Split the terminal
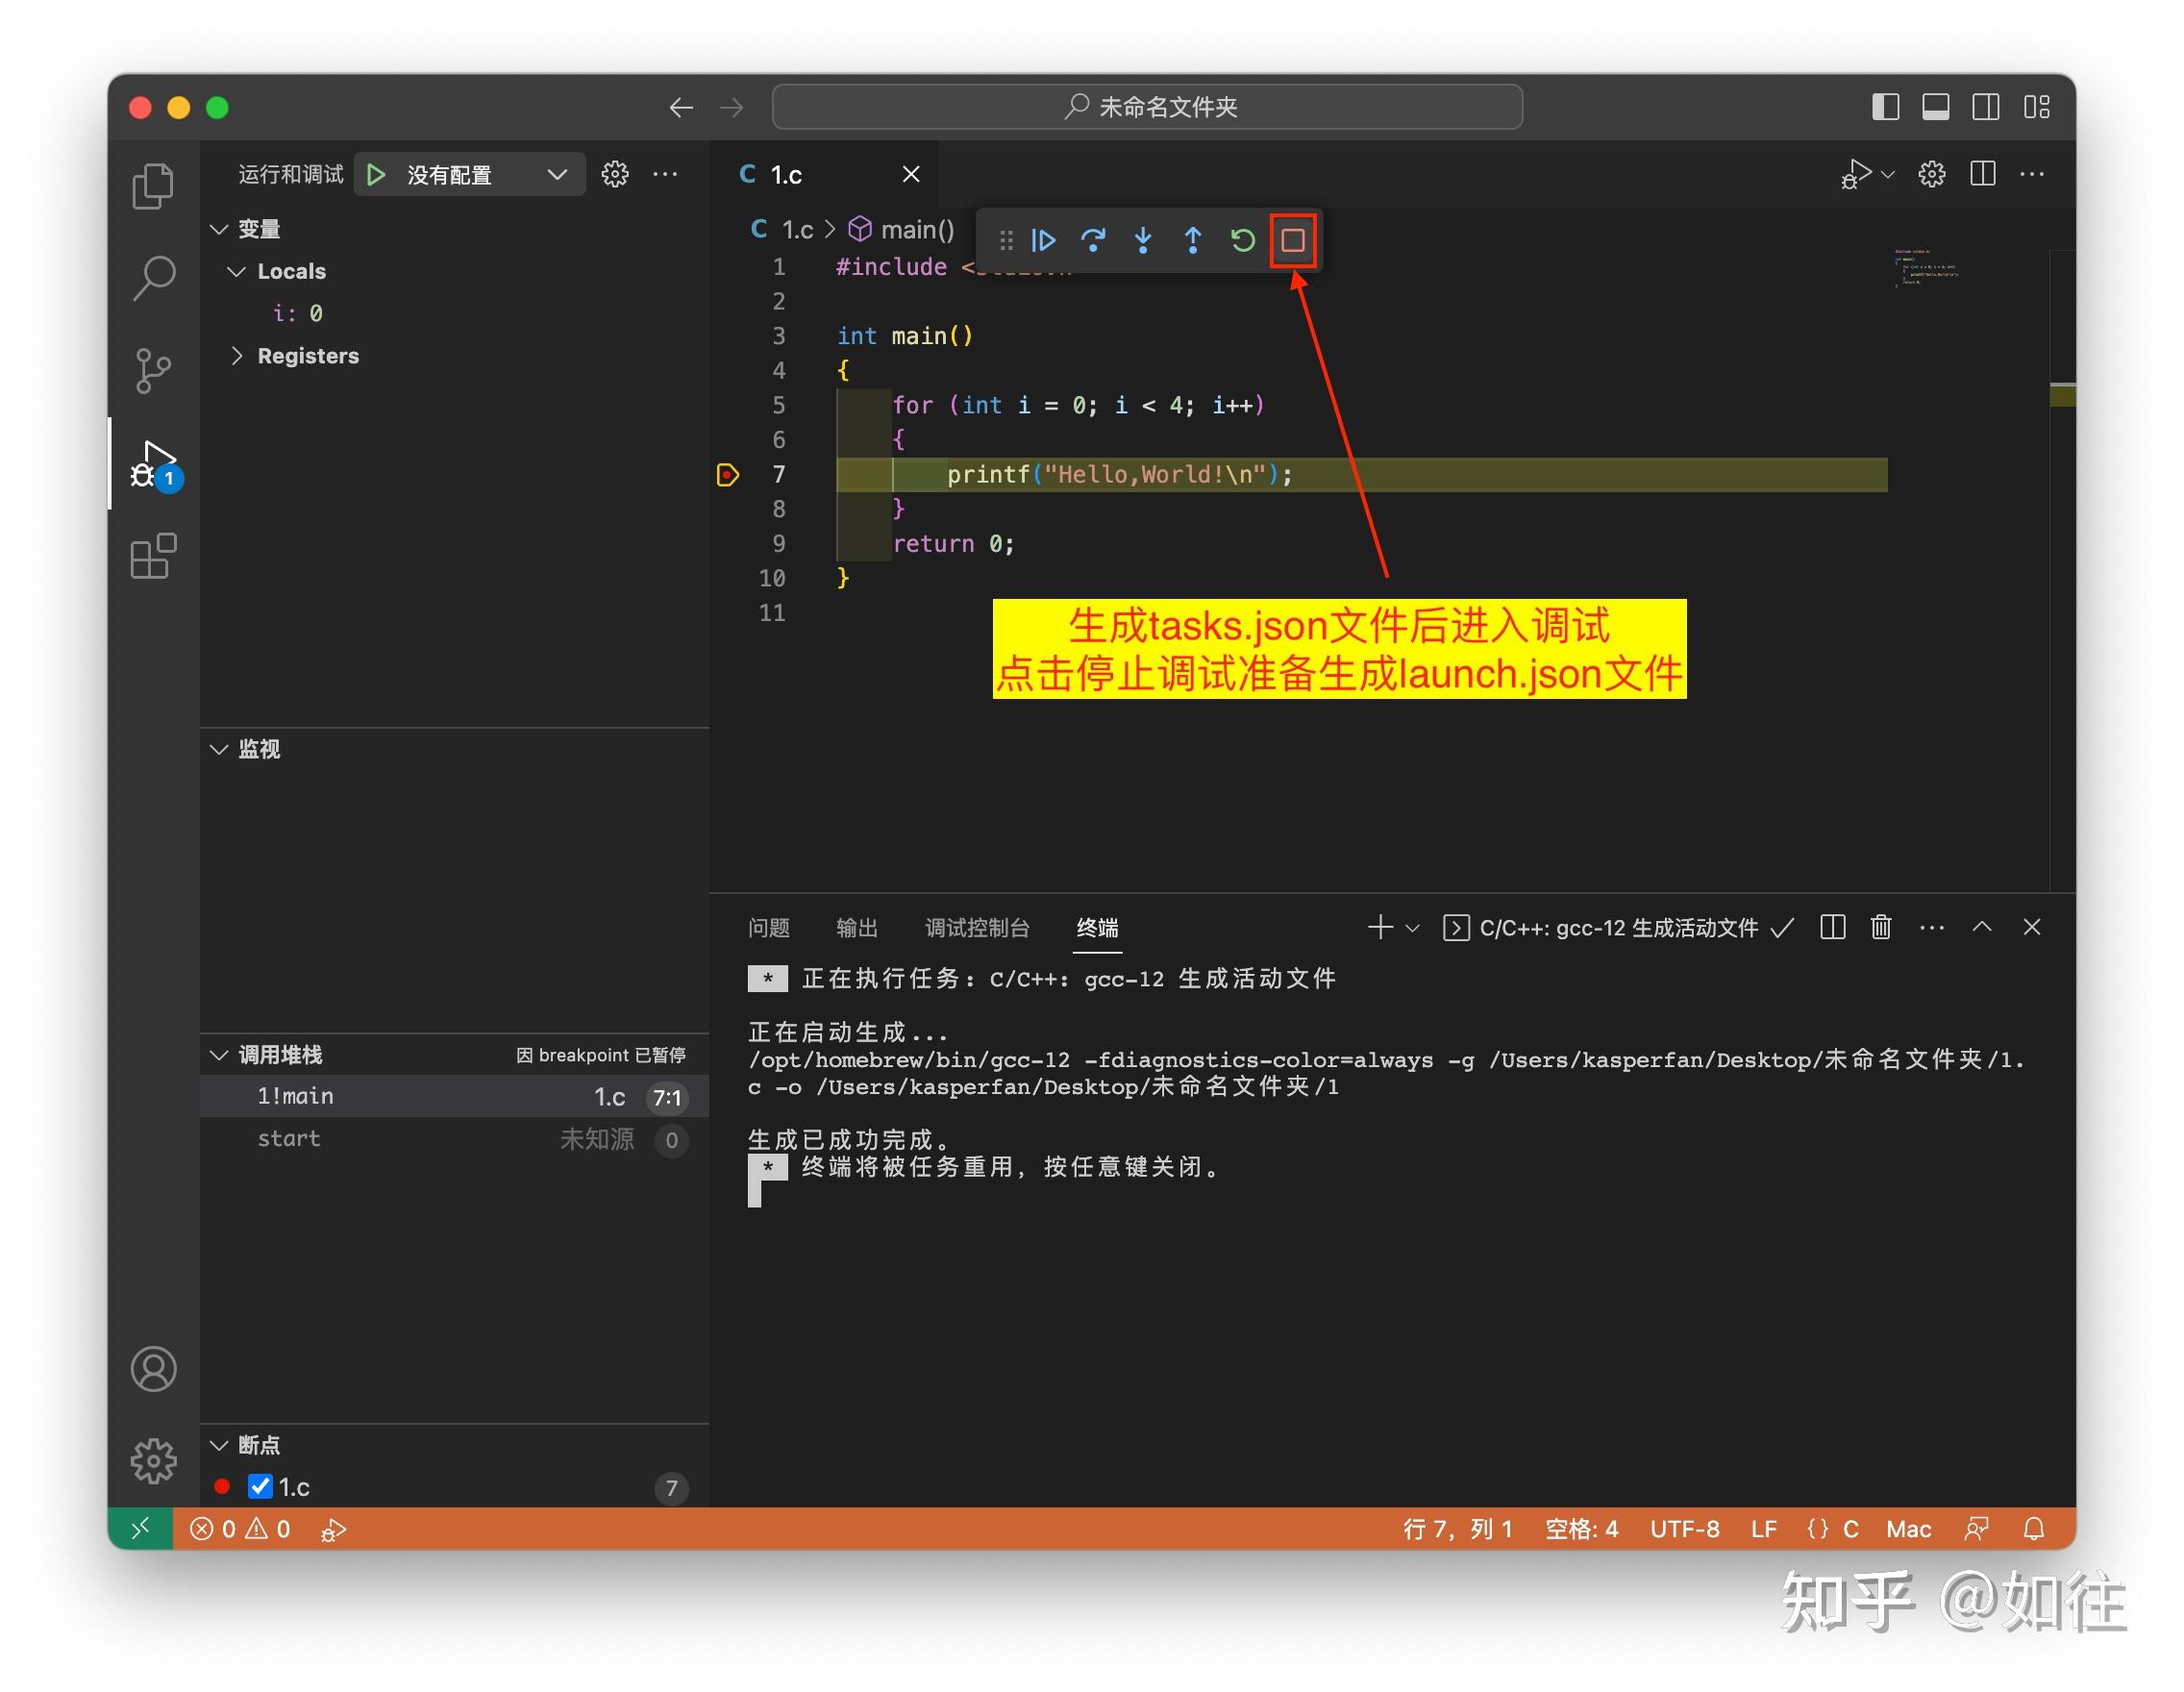This screenshot has height=1692, width=2184. pos(1832,928)
